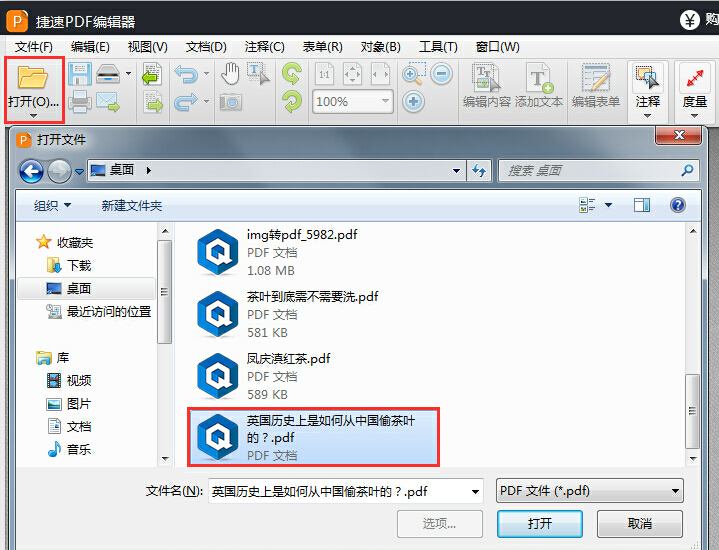Open the undo history dropdown arrow
The height and width of the screenshot is (550, 719).
point(206,73)
